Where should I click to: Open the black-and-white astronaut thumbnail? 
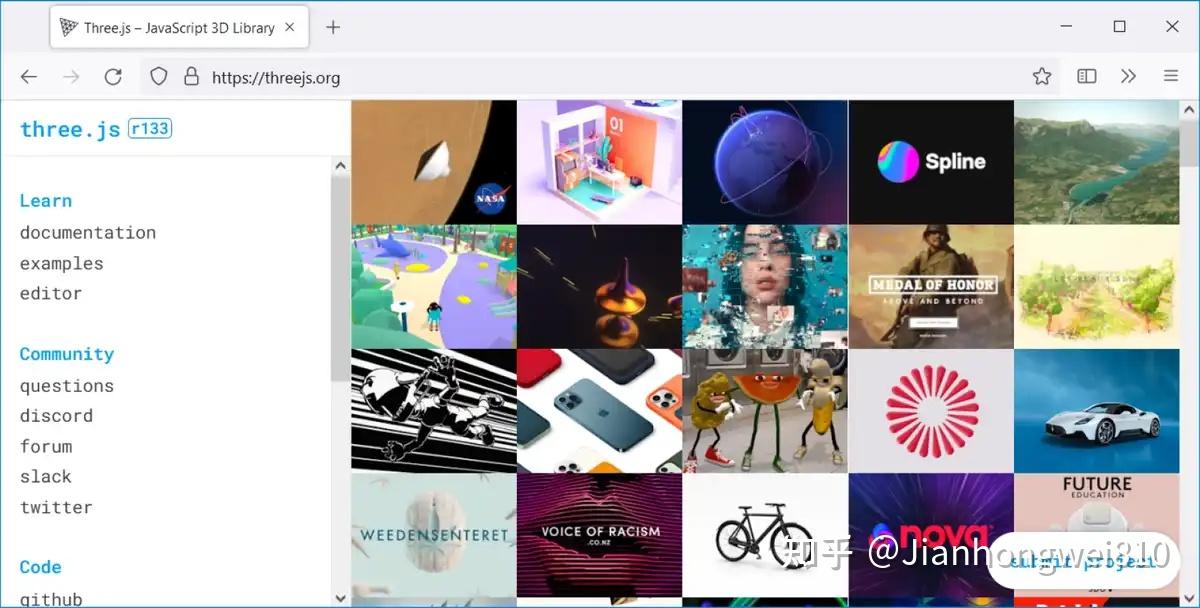[434, 411]
